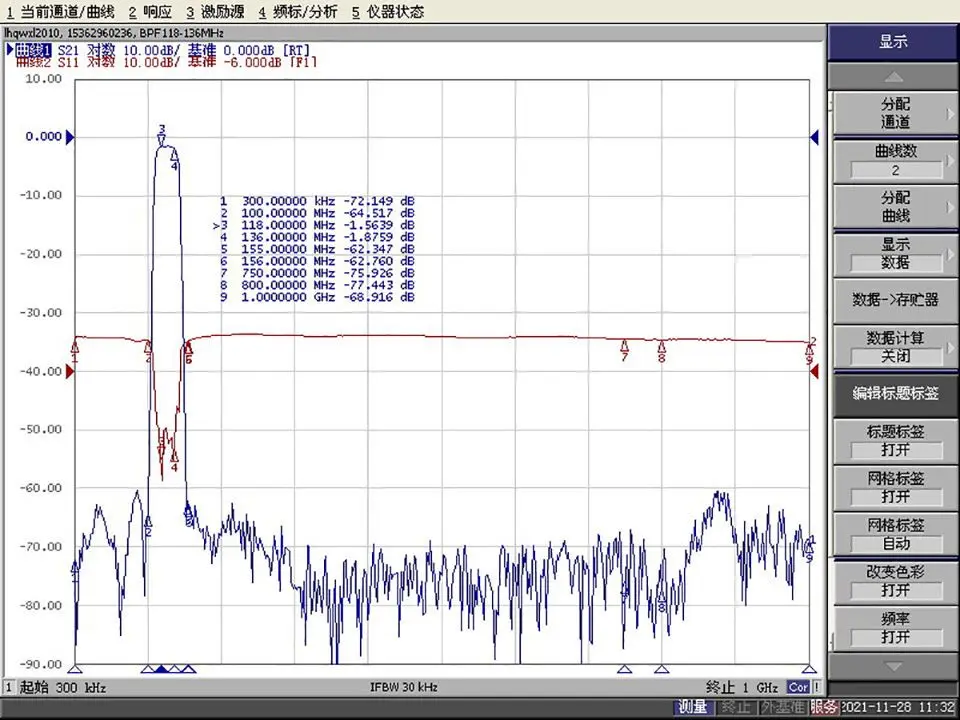This screenshot has height=720, width=960.
Task: Click marker 1 triangle on the frequency axis
Action: click(x=75, y=669)
